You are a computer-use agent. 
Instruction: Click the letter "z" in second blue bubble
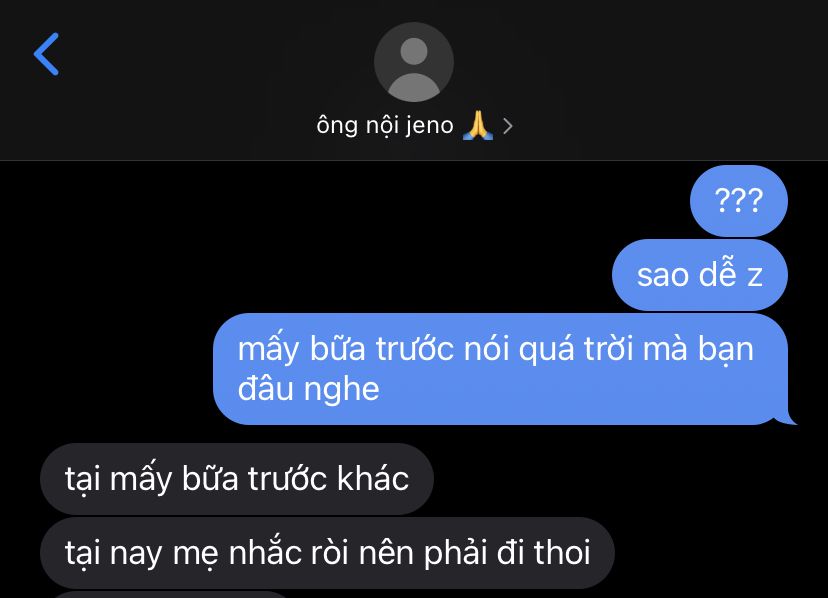[x=755, y=276]
